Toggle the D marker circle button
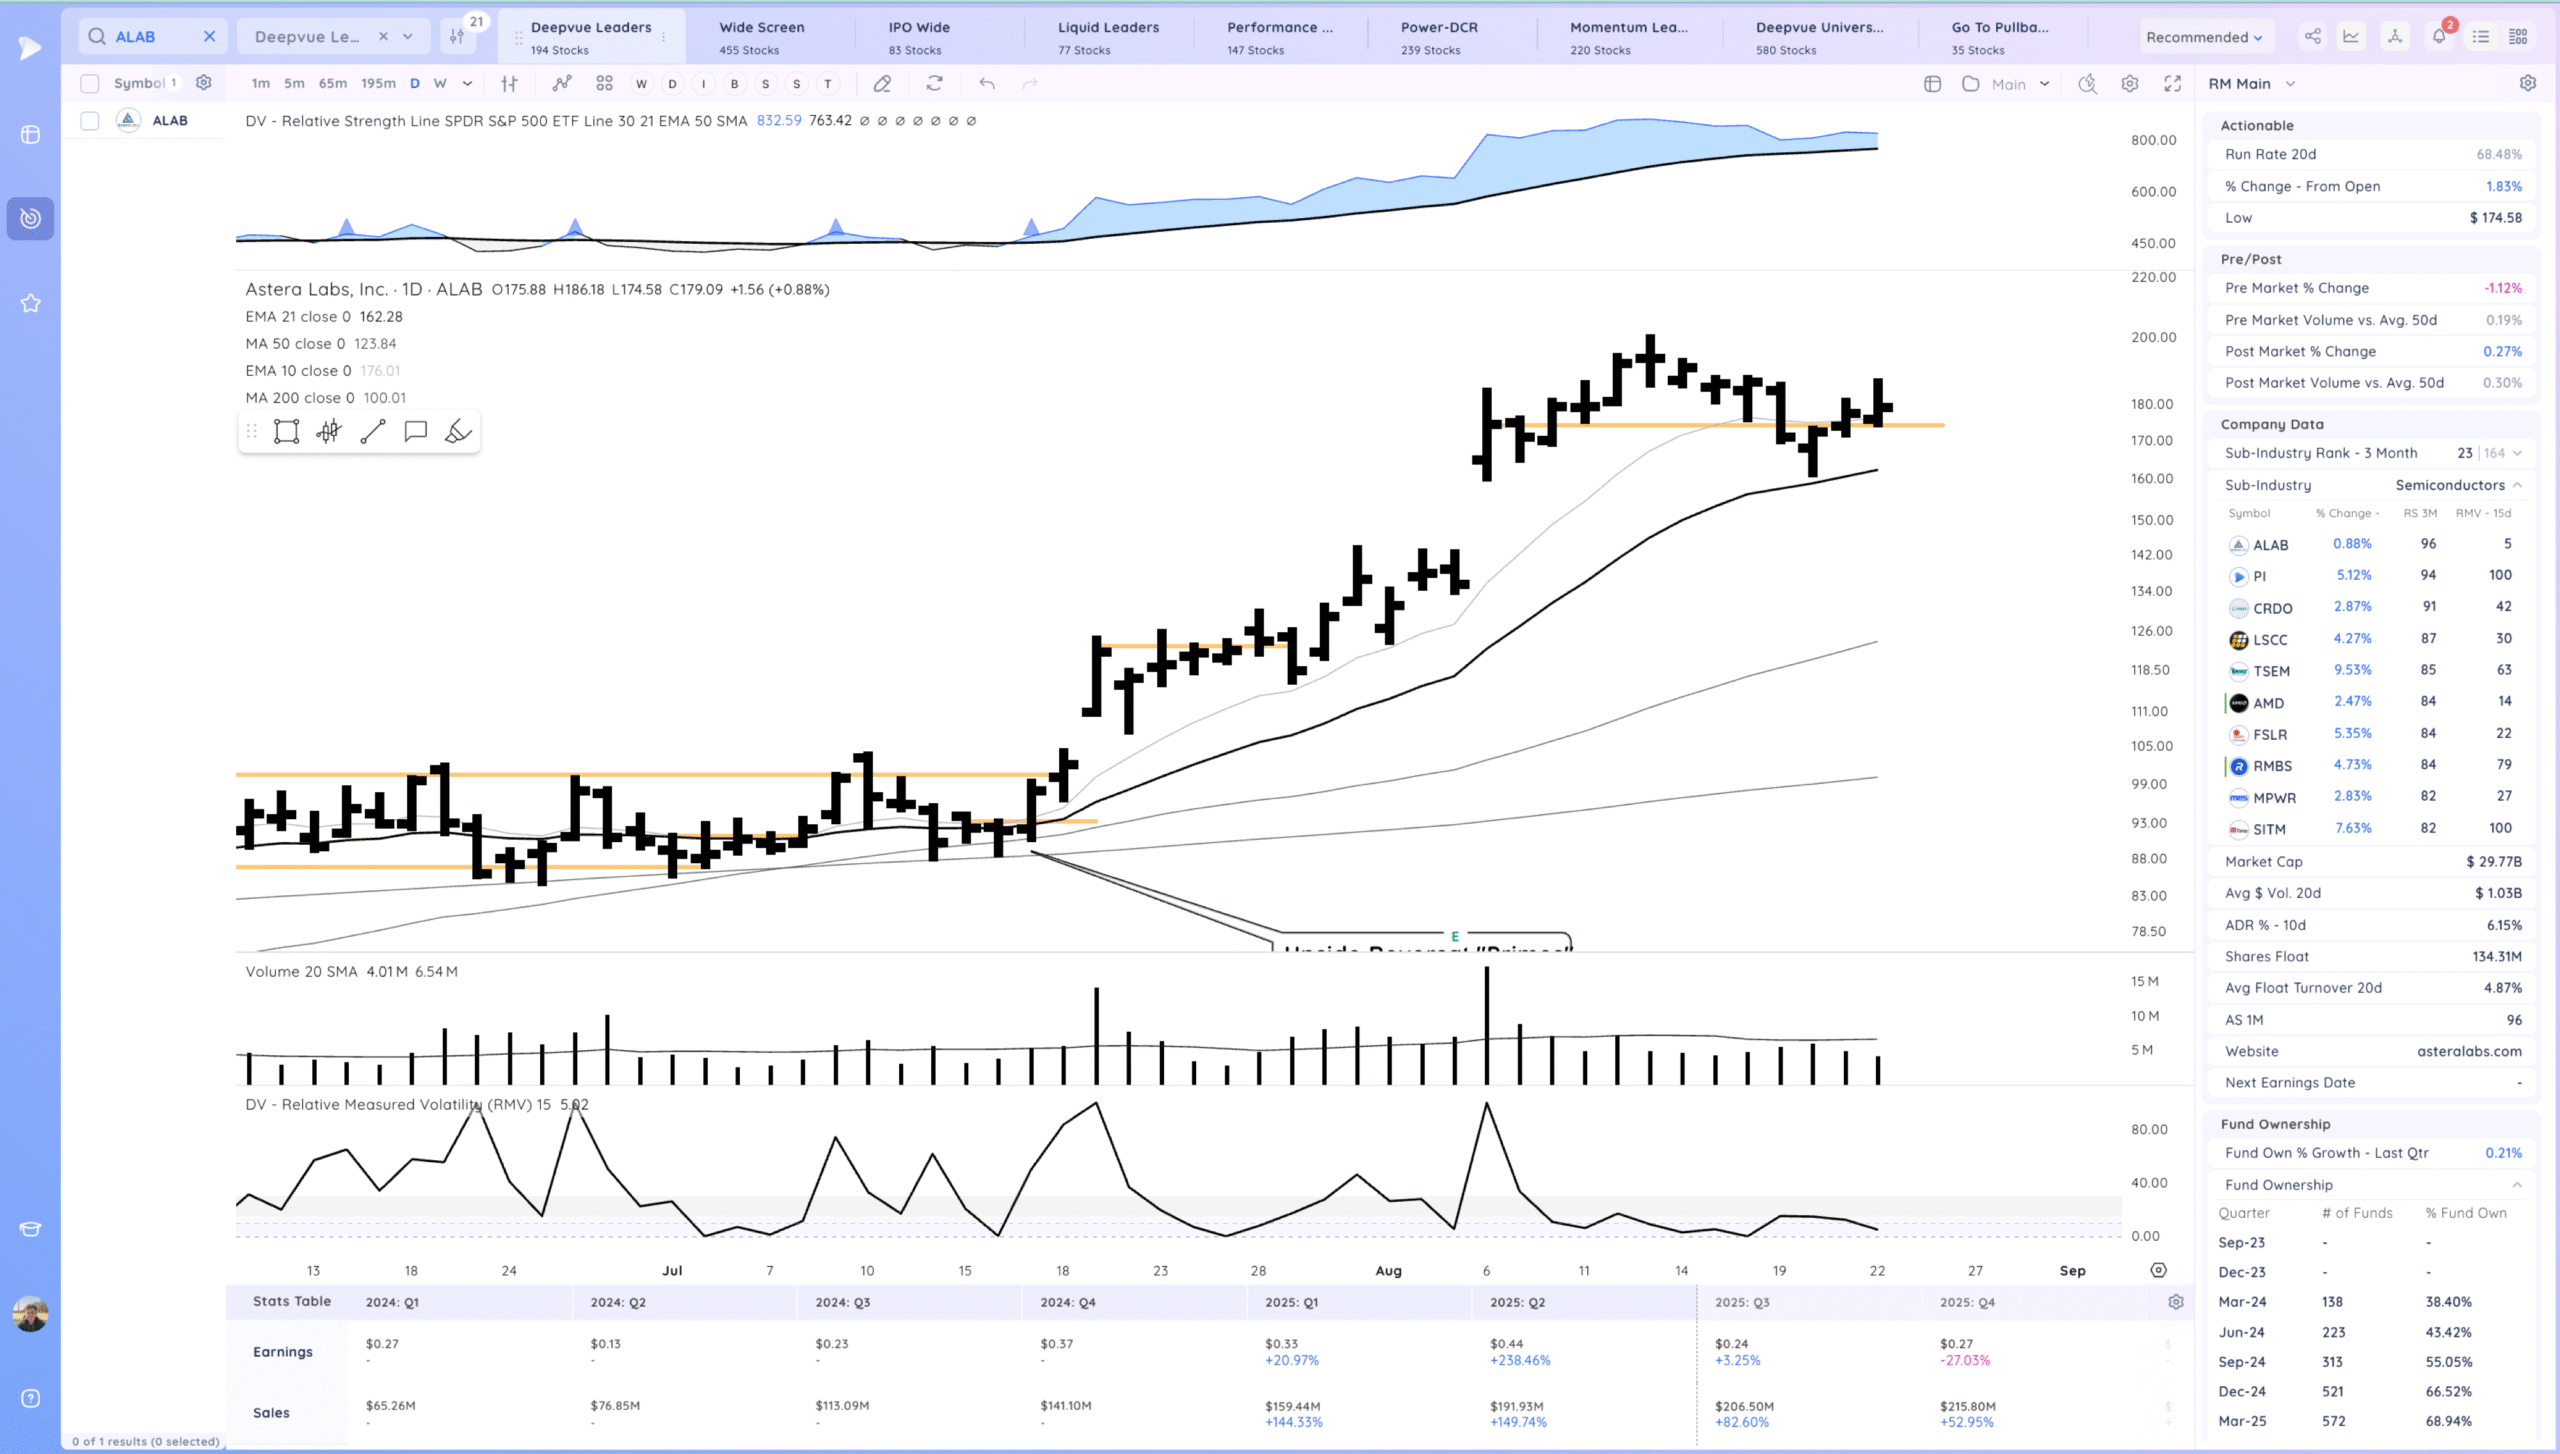This screenshot has width=2560, height=1454. [672, 84]
